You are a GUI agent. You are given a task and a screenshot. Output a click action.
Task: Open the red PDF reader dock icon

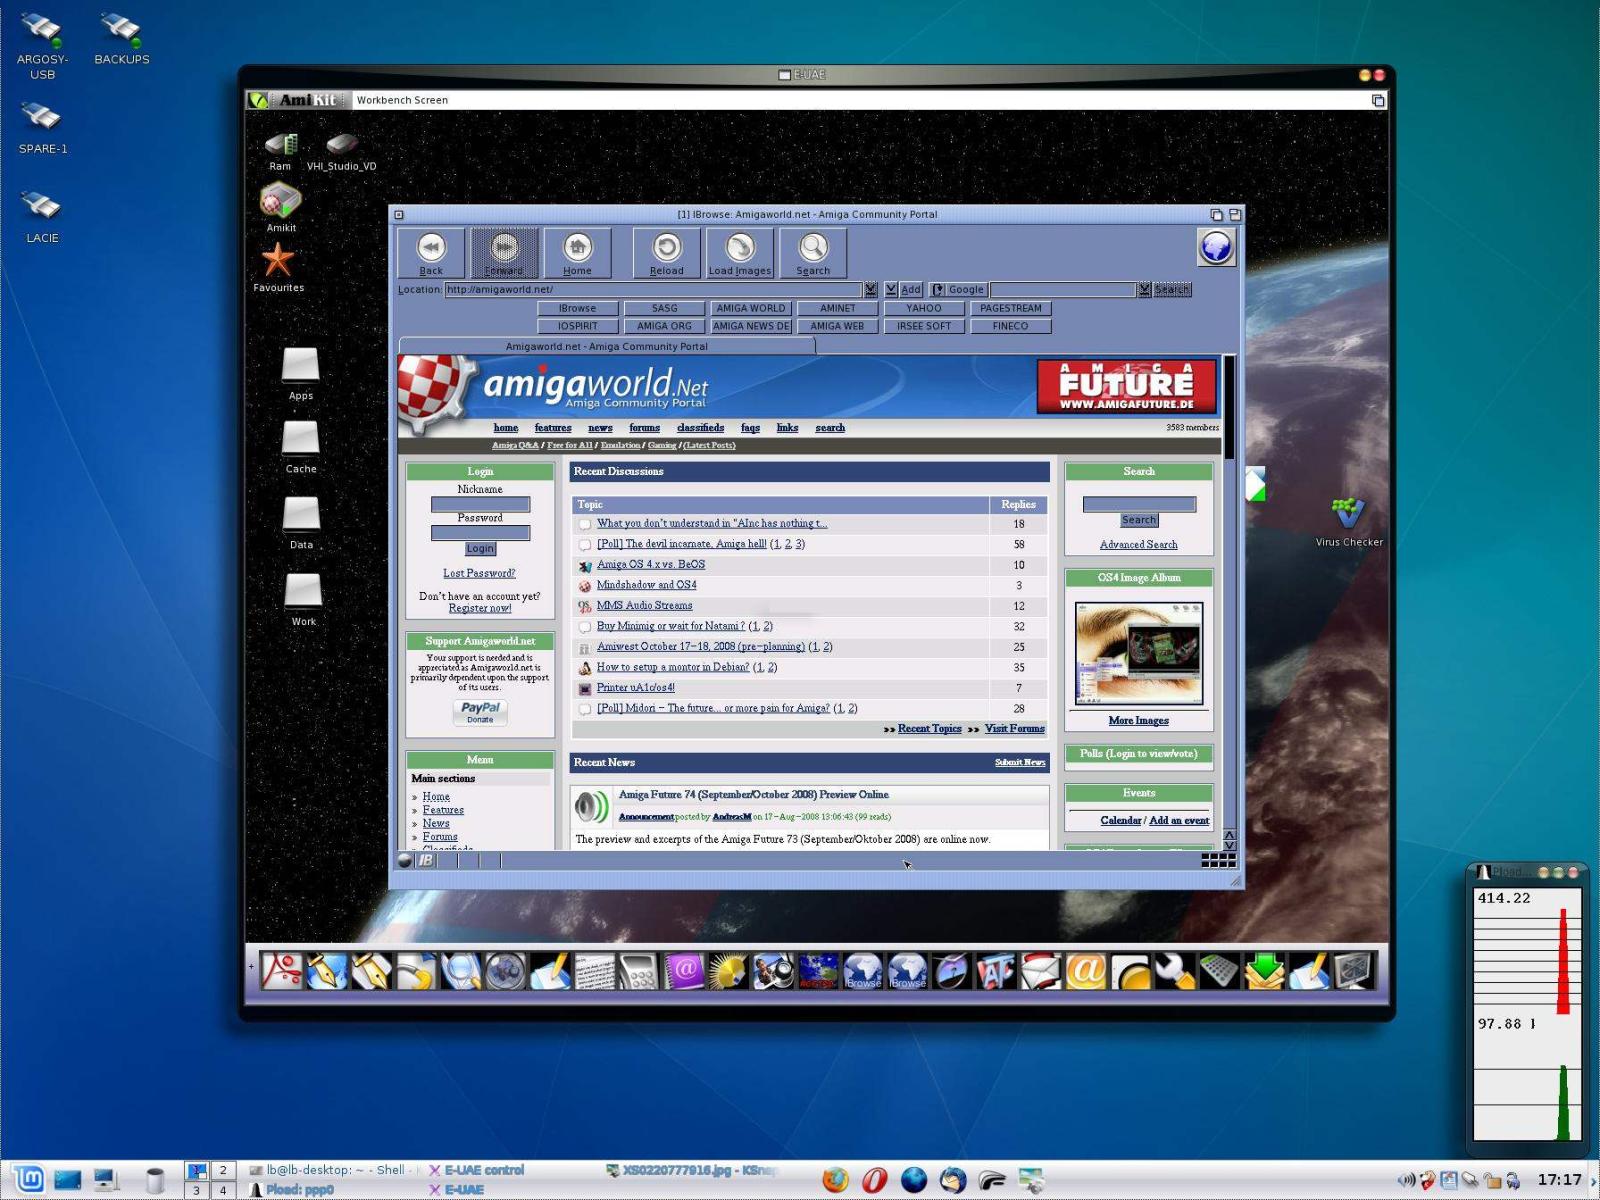282,970
